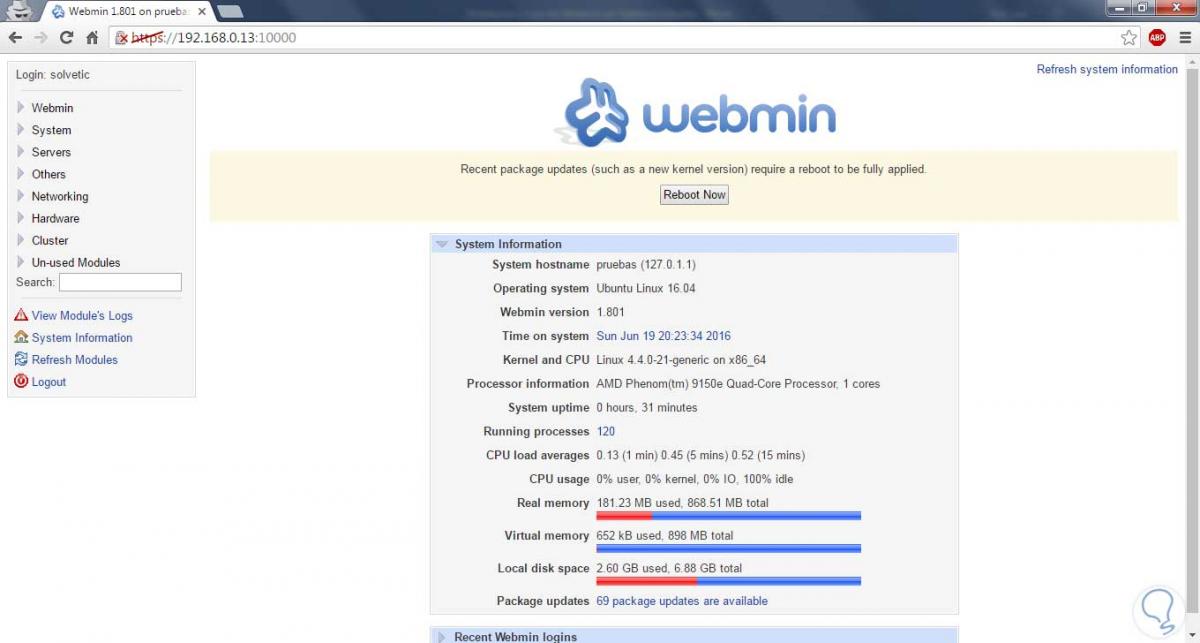This screenshot has height=643, width=1200.
Task: Click the View Module's Logs warning icon
Action: (21, 315)
